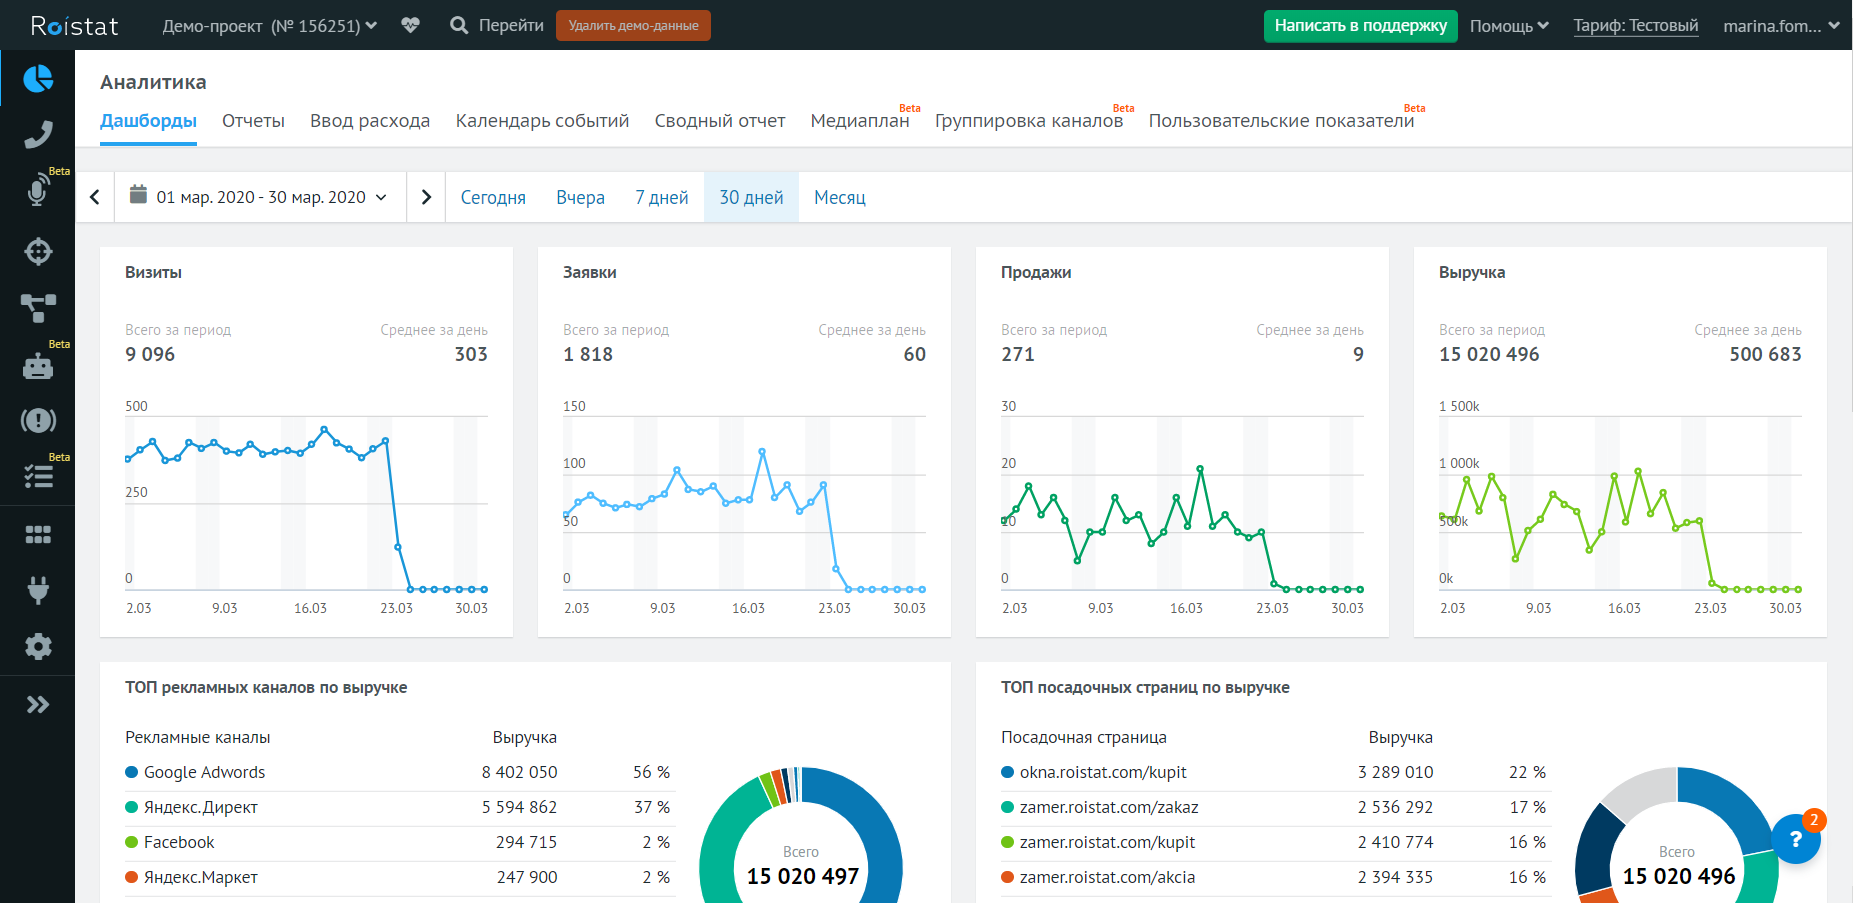Open the crosshair target sidebar icon
The image size is (1853, 903).
[x=38, y=251]
